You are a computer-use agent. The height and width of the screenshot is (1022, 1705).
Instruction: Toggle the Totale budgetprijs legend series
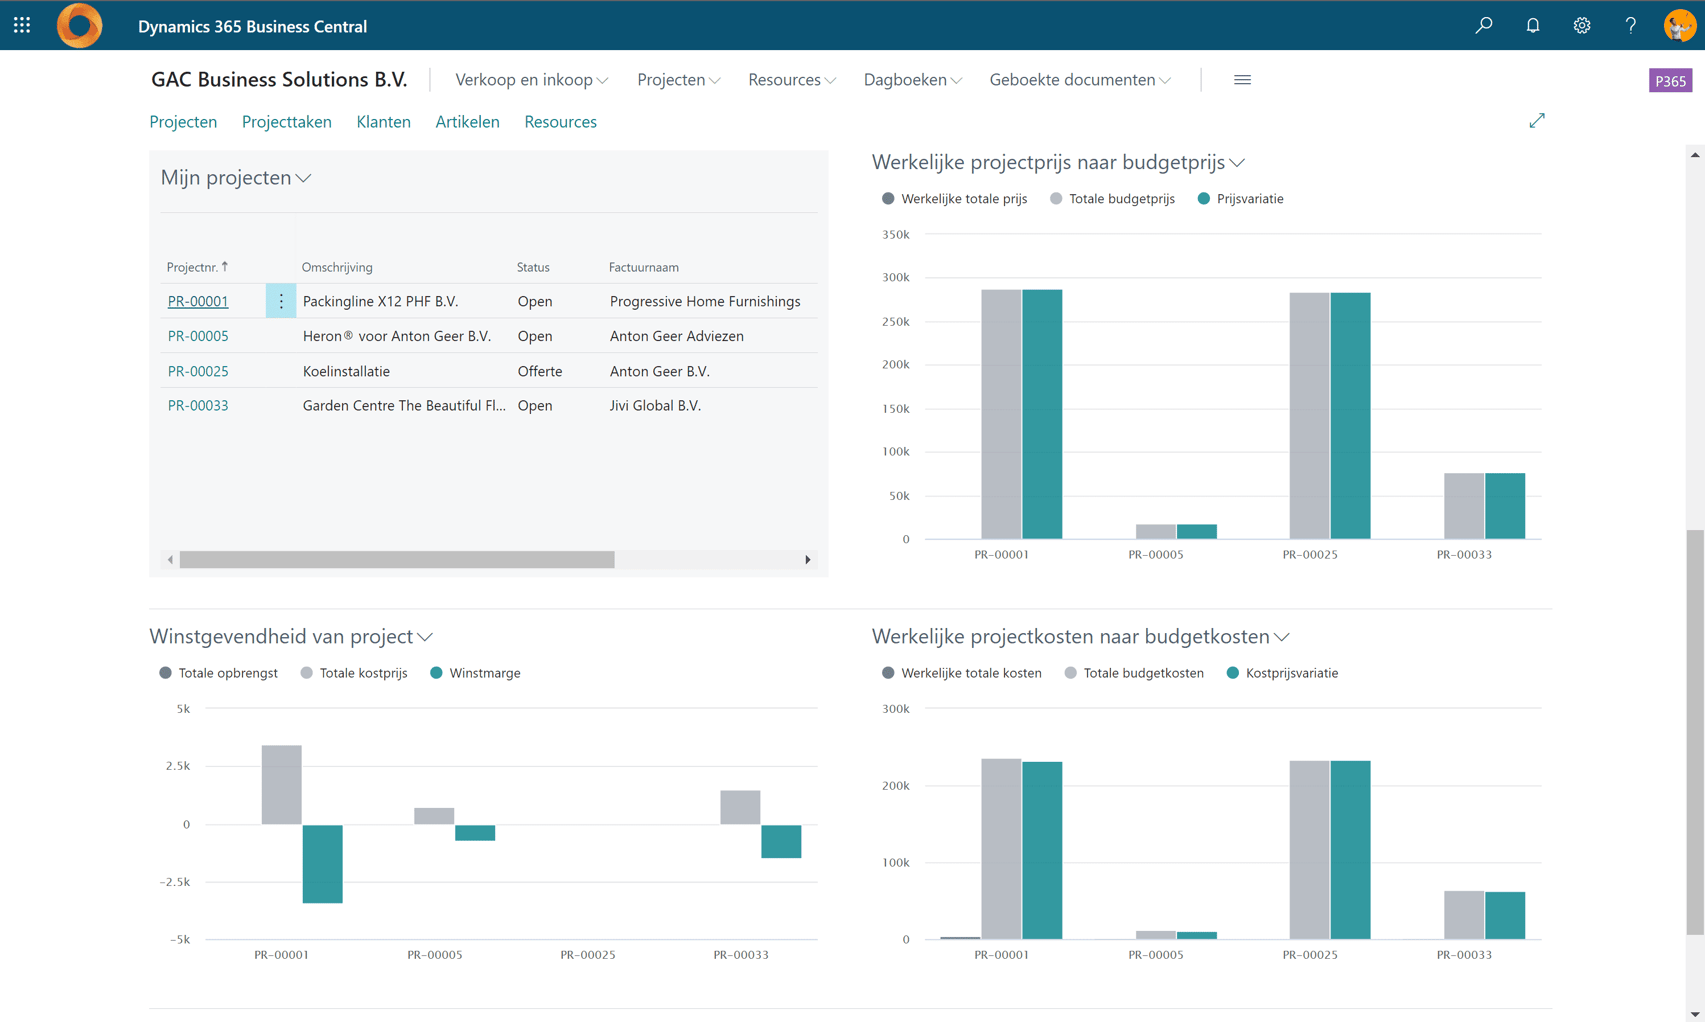pyautogui.click(x=1112, y=199)
